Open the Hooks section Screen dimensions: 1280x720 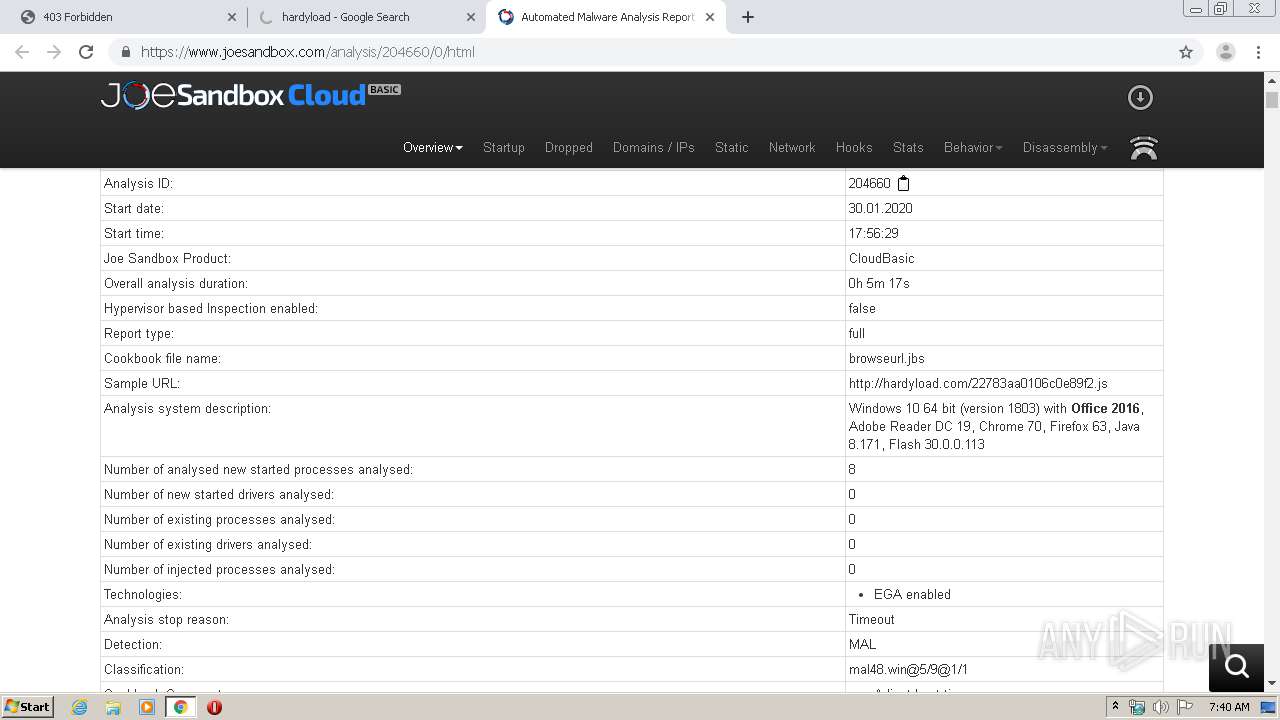(854, 147)
